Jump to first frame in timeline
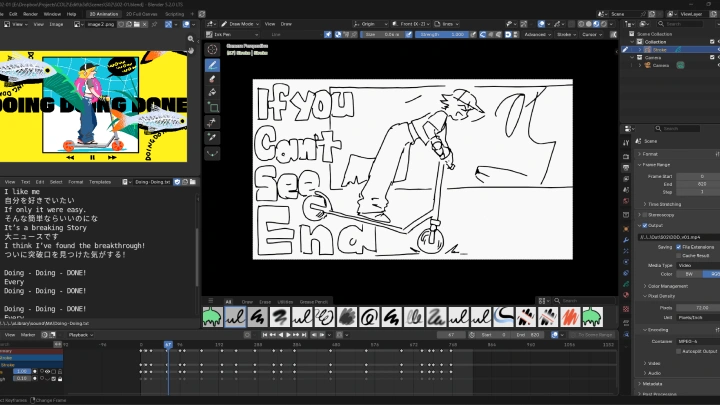Image resolution: width=720 pixels, height=405 pixels. tap(264, 335)
